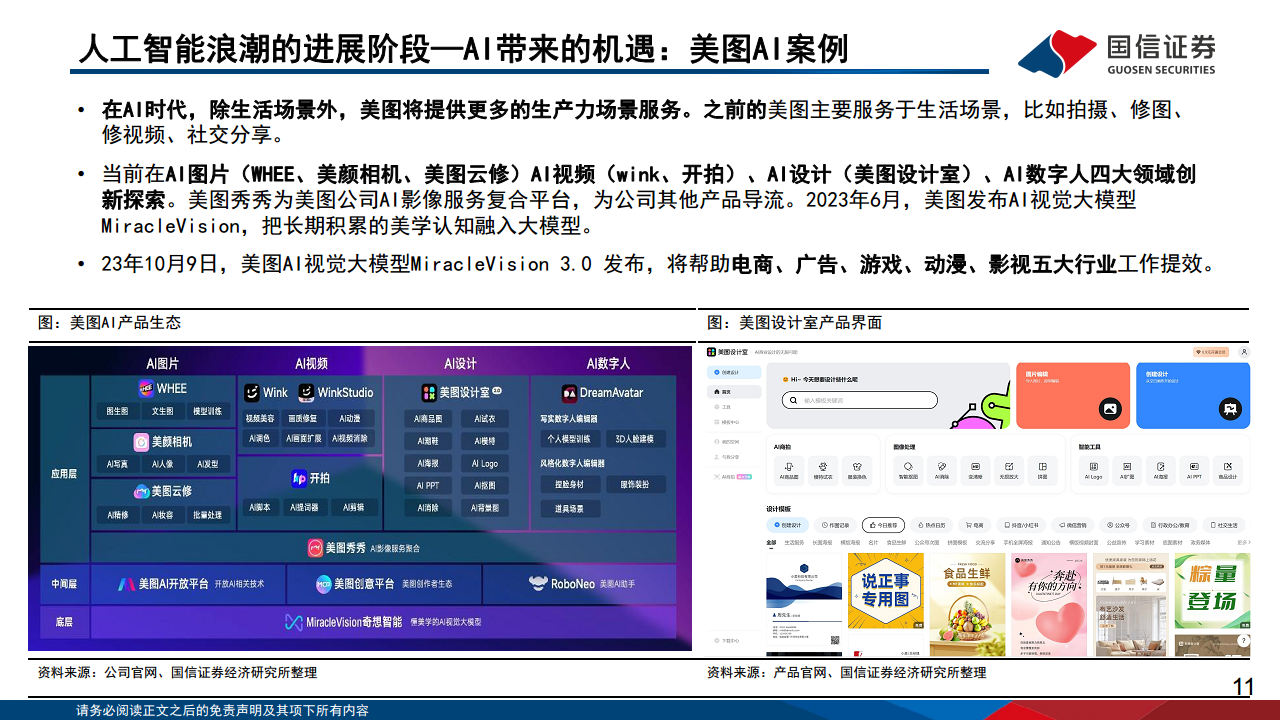Select the 微信营销 chip
1280x720 pixels.
pyautogui.click(x=1072, y=524)
